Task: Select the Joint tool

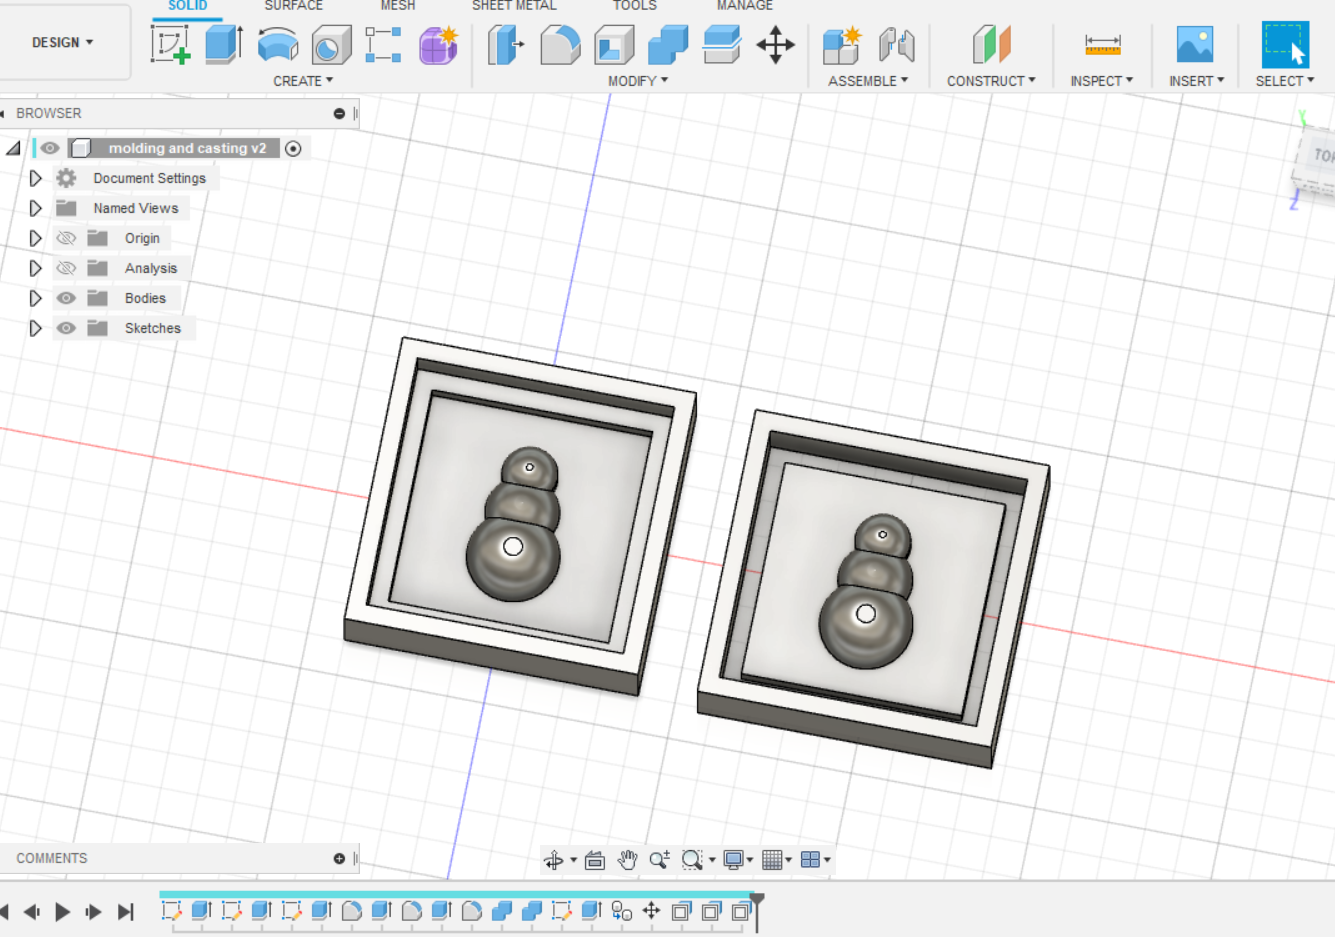Action: [x=896, y=45]
